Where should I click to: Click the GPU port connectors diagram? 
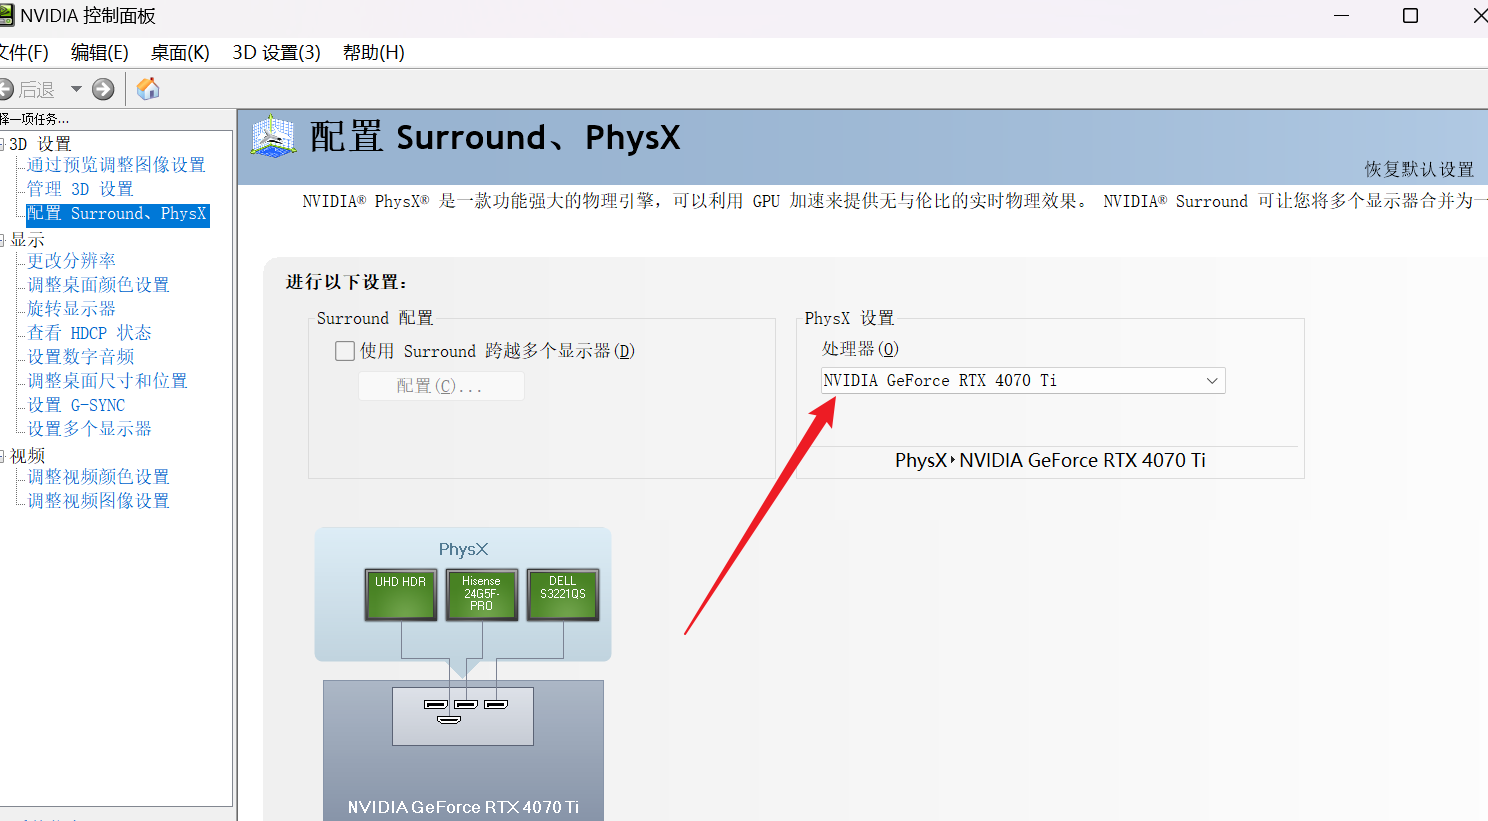tap(463, 716)
